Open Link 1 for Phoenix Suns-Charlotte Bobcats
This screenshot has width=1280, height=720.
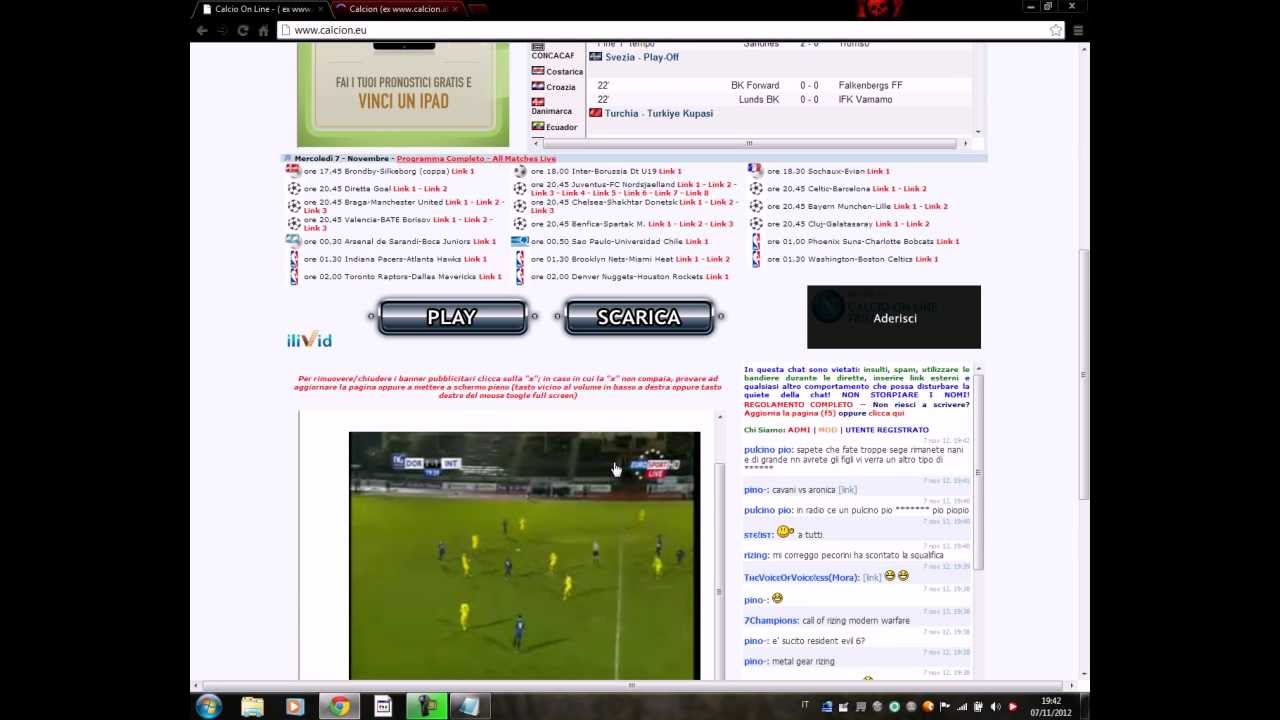point(948,241)
